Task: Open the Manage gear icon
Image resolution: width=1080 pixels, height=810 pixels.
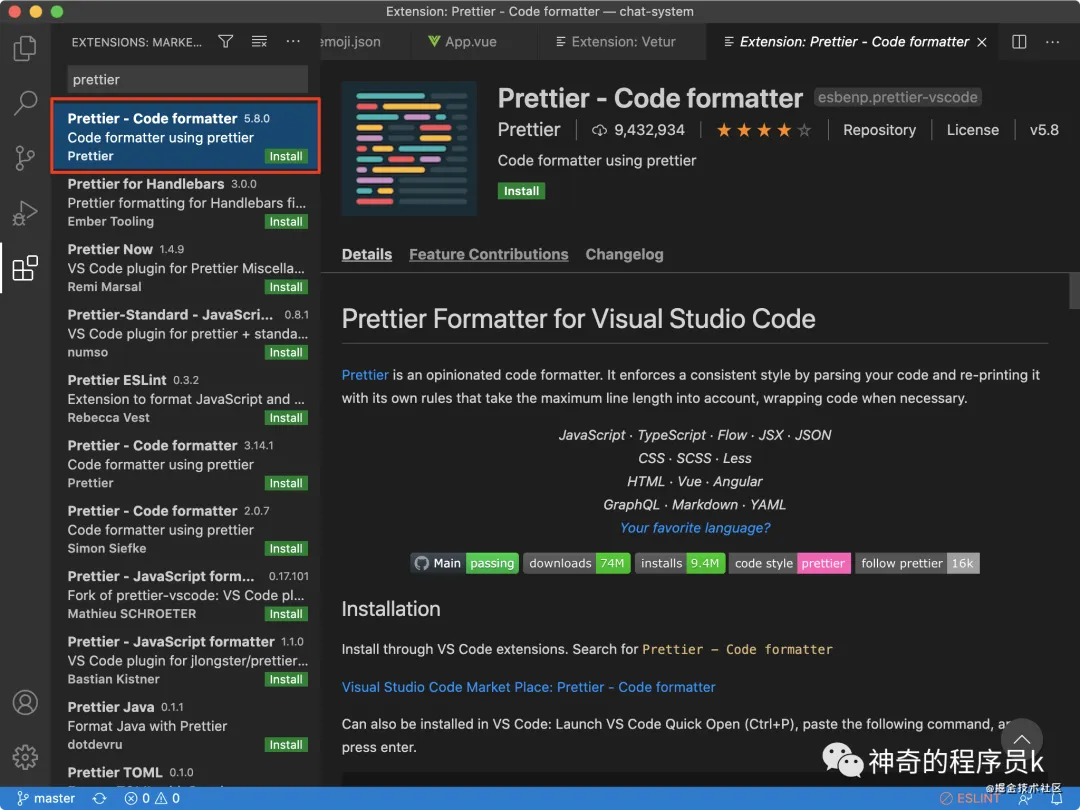Action: pyautogui.click(x=25, y=756)
